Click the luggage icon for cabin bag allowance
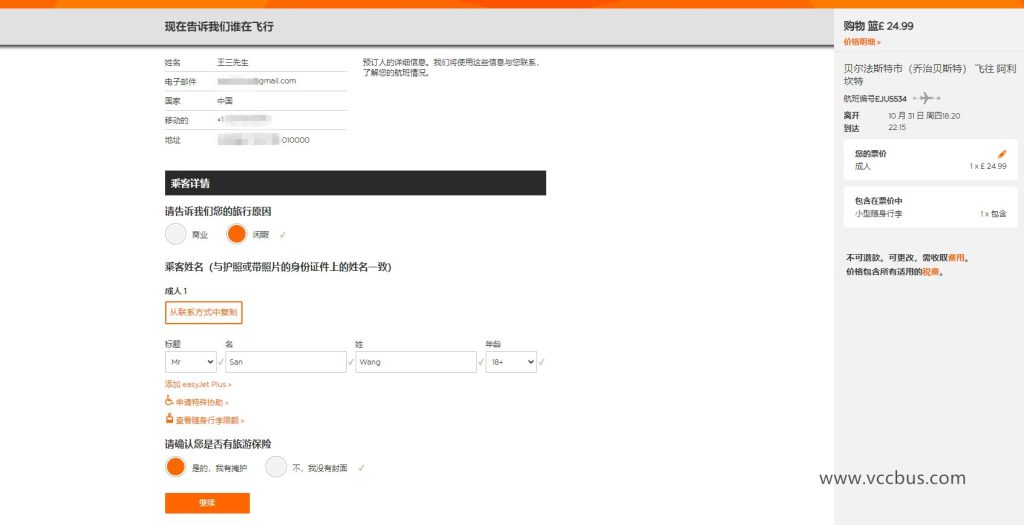Screen dimensions: 1024x525 tap(169, 420)
